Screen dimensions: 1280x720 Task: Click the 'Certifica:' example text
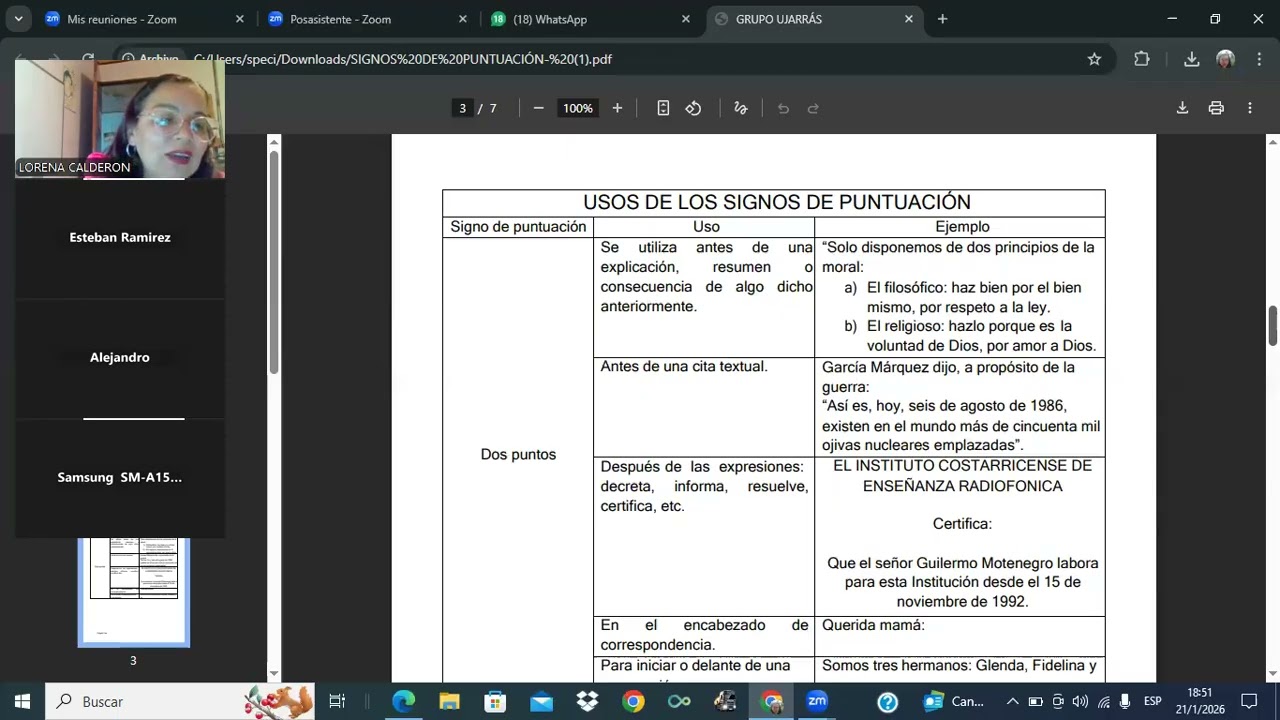pyautogui.click(x=962, y=524)
